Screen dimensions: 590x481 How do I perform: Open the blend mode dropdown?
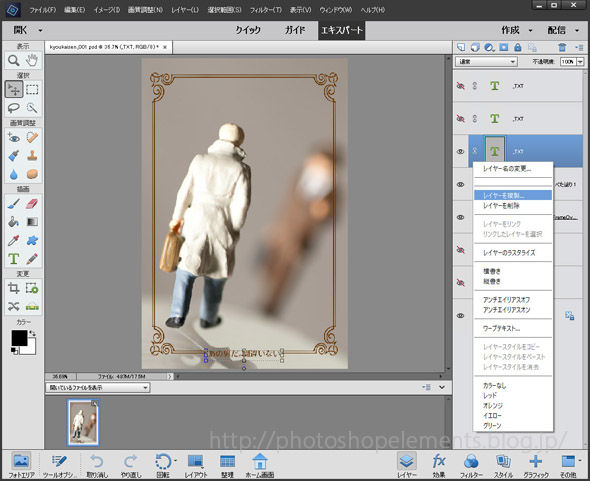pyautogui.click(x=487, y=61)
